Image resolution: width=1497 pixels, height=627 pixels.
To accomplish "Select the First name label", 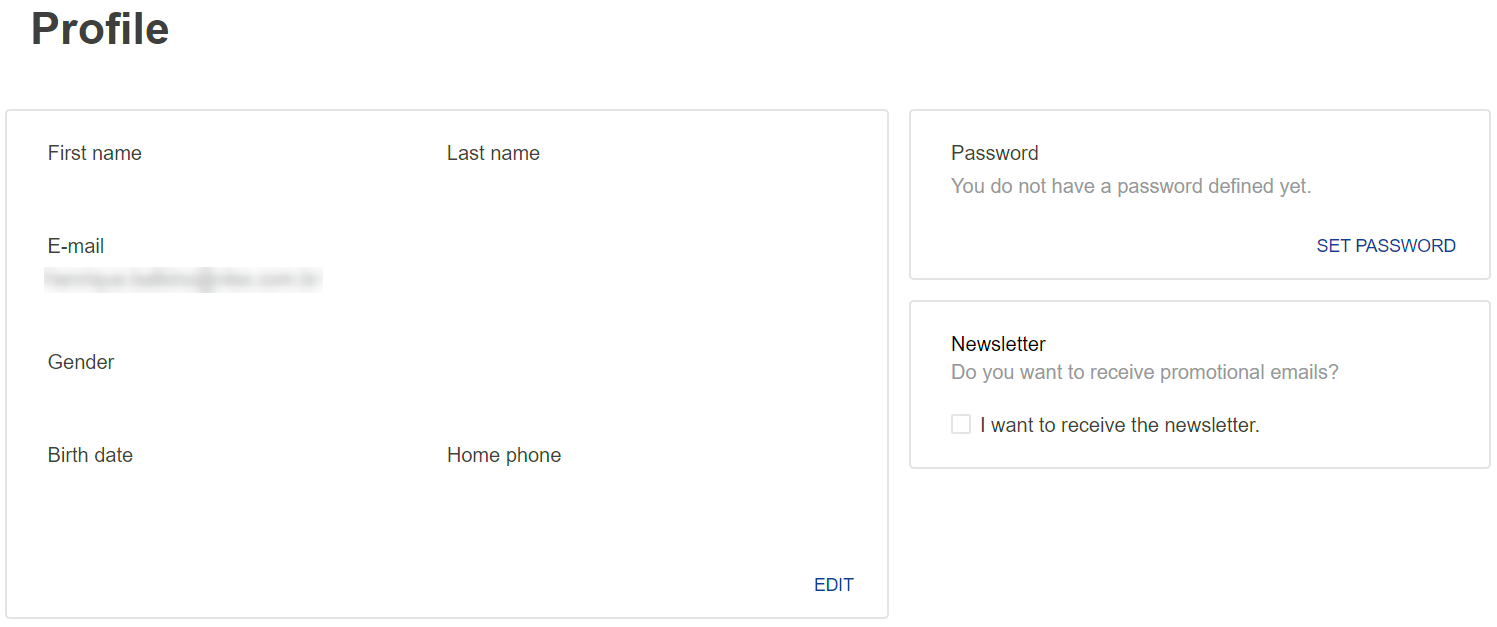I will 95,153.
